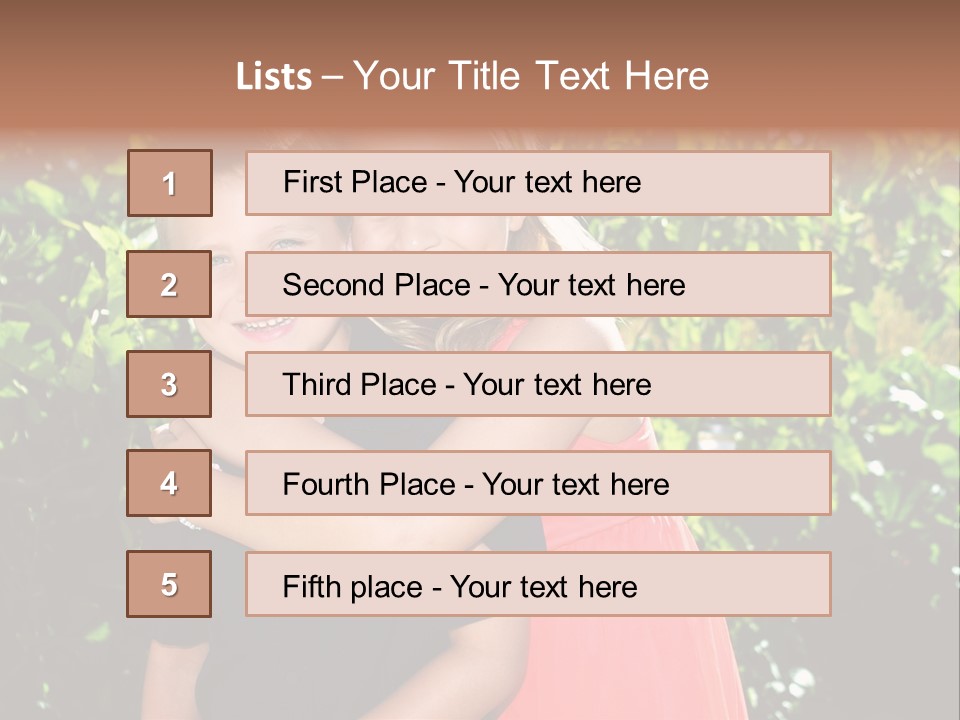960x720 pixels.
Task: Click the First Place text bar
Action: point(538,183)
